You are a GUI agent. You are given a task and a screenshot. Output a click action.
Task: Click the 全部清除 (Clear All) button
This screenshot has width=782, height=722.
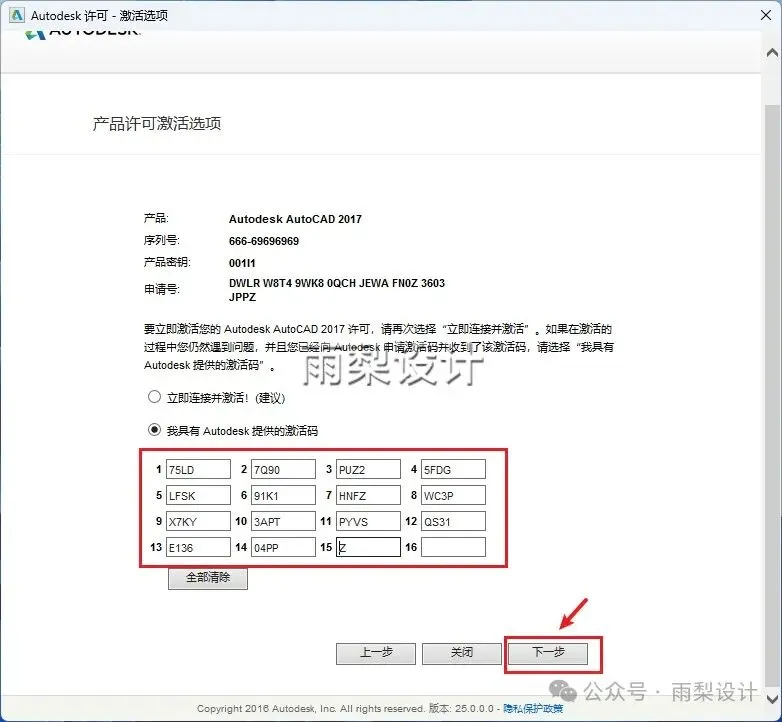click(208, 578)
